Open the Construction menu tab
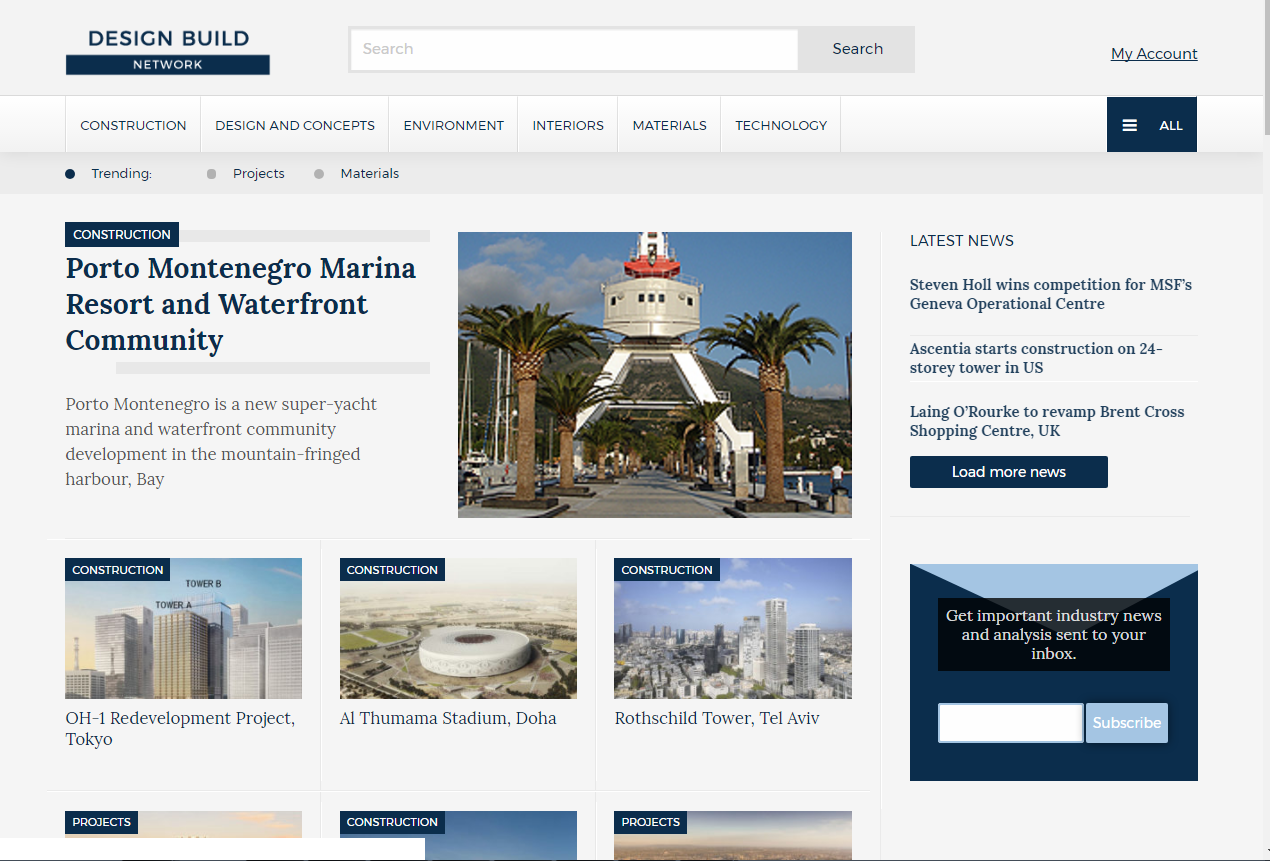The width and height of the screenshot is (1270, 861). click(133, 125)
